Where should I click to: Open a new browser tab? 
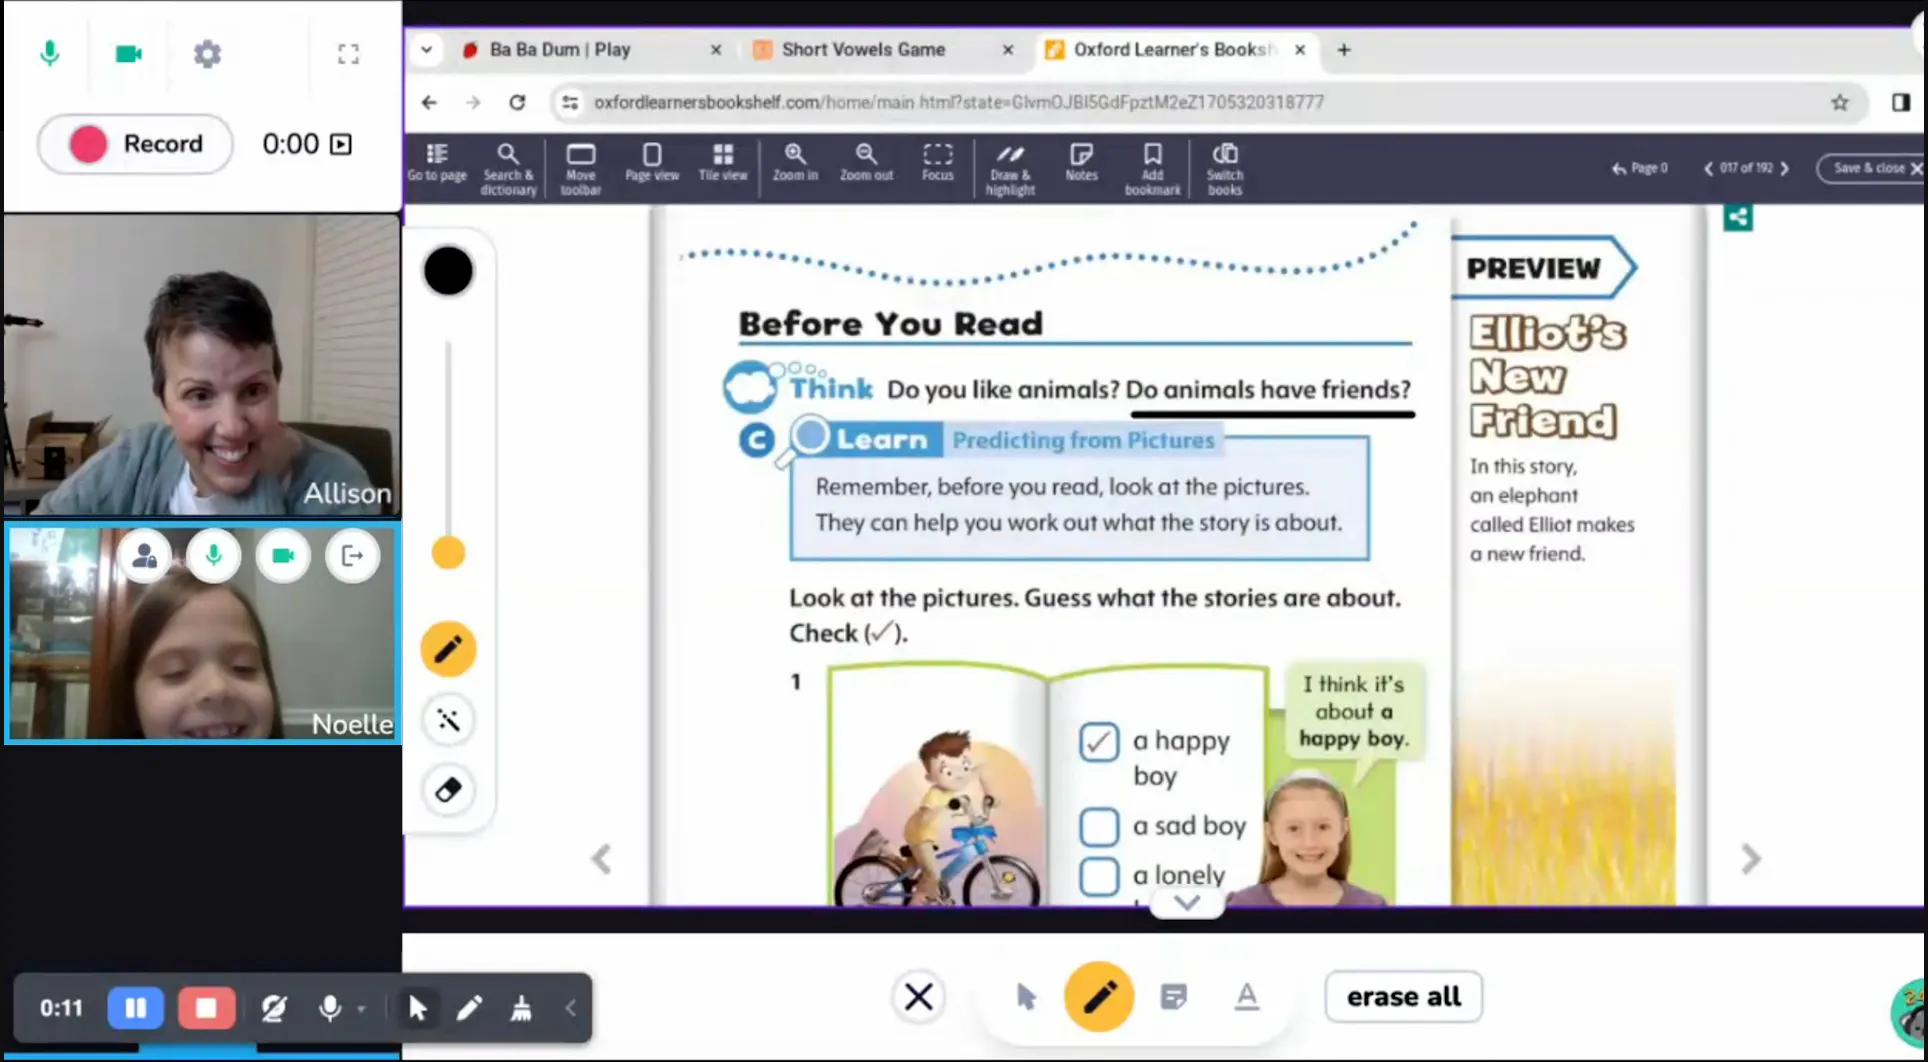pos(1344,50)
